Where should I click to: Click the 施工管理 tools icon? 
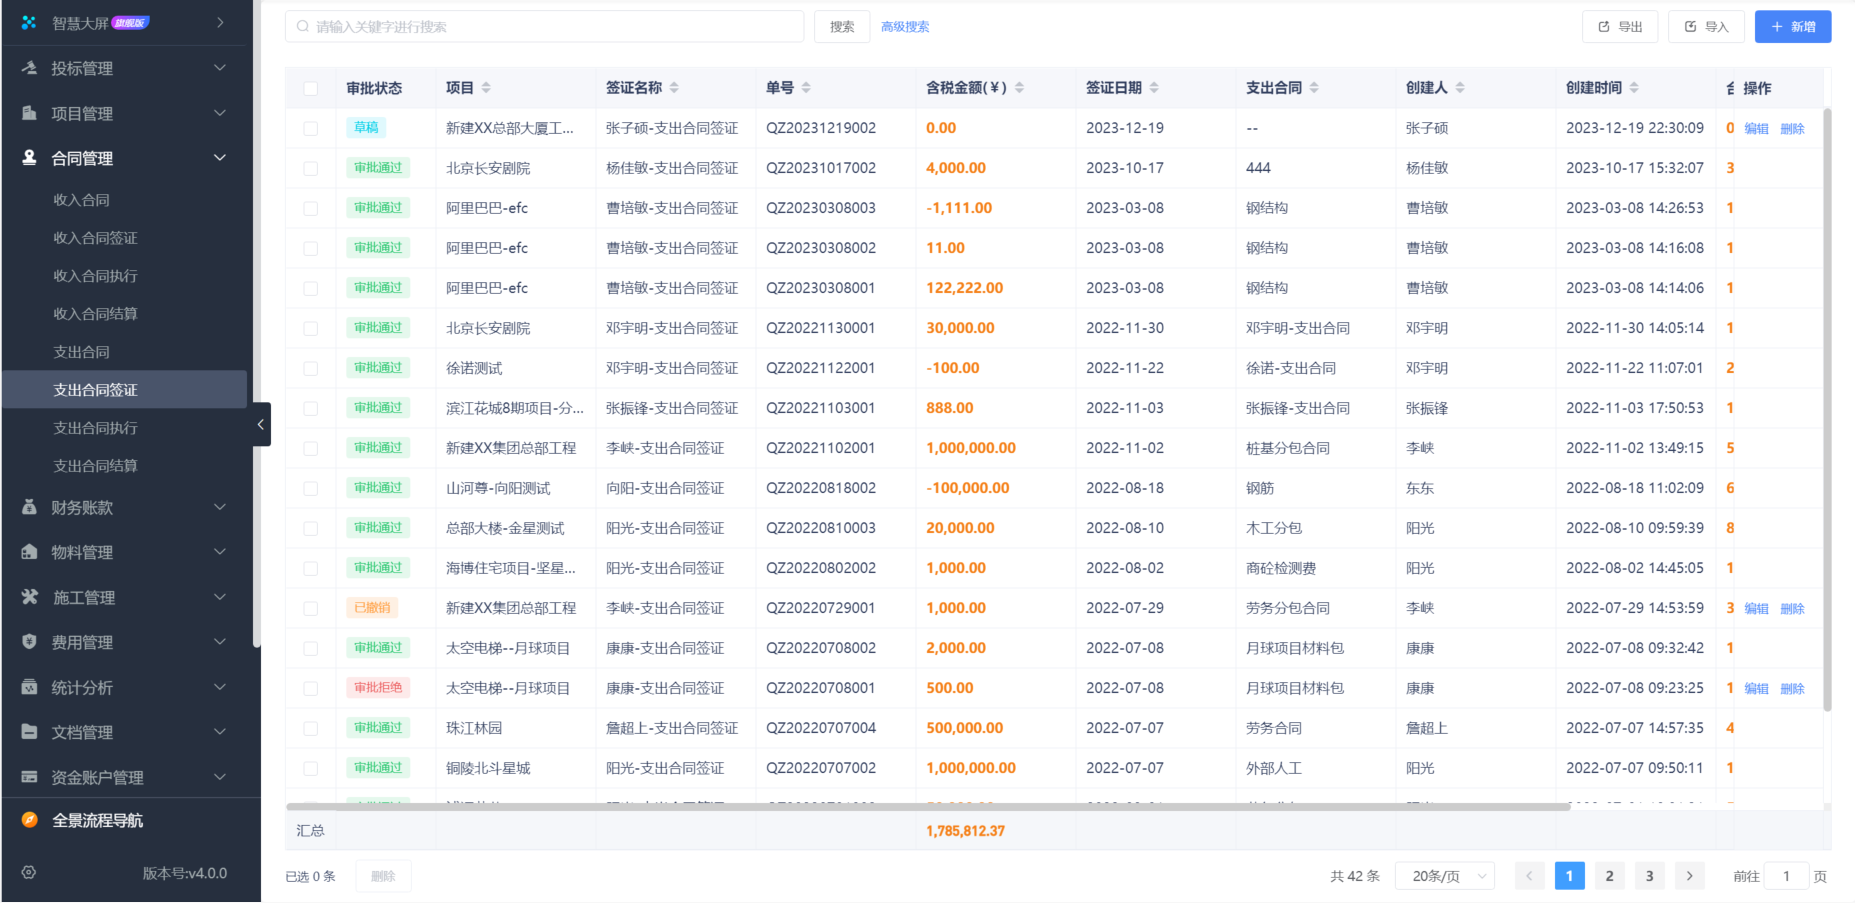(x=29, y=597)
